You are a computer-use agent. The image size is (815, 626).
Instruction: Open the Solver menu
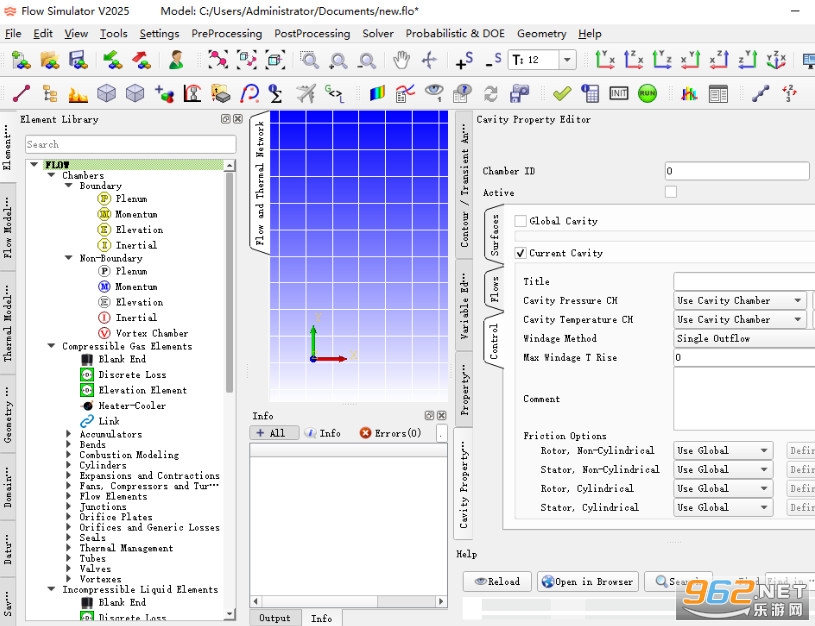(378, 33)
